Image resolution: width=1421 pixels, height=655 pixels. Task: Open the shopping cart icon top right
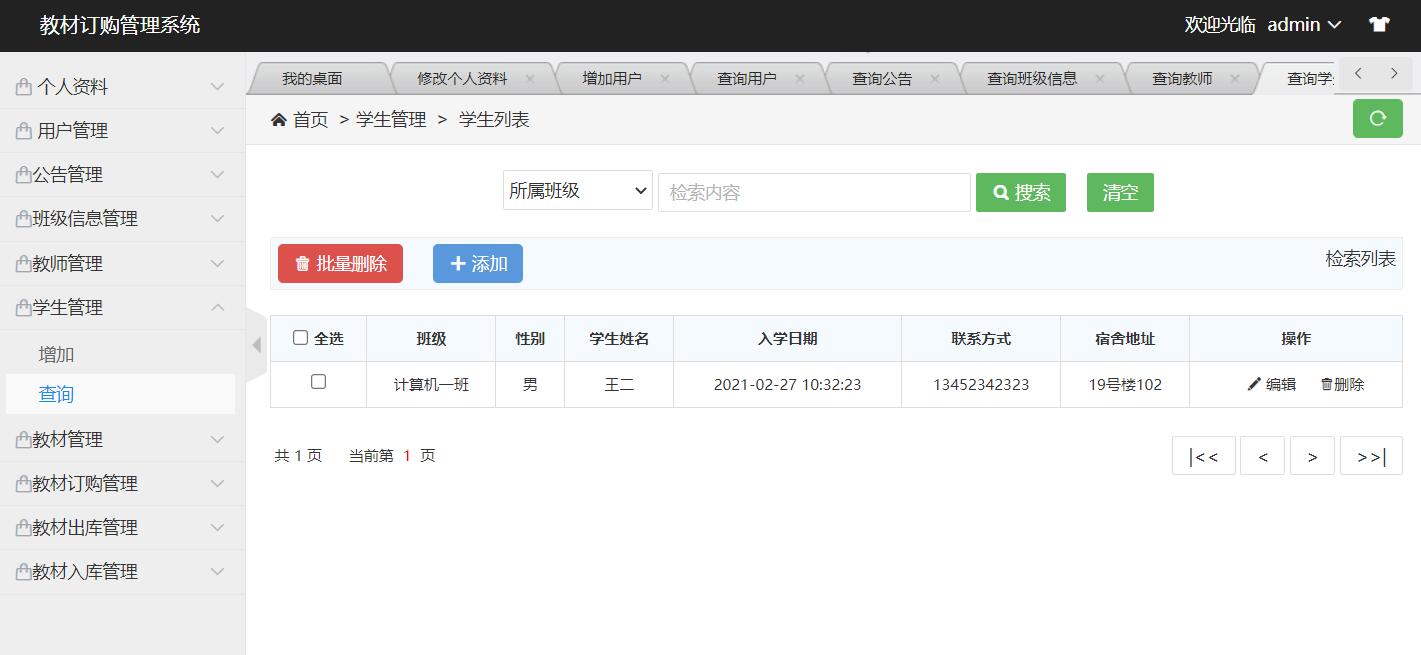1379,24
